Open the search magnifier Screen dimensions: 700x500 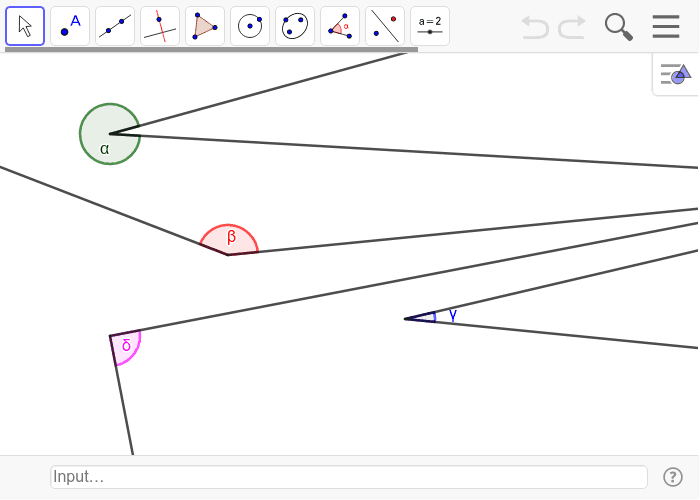click(x=619, y=27)
